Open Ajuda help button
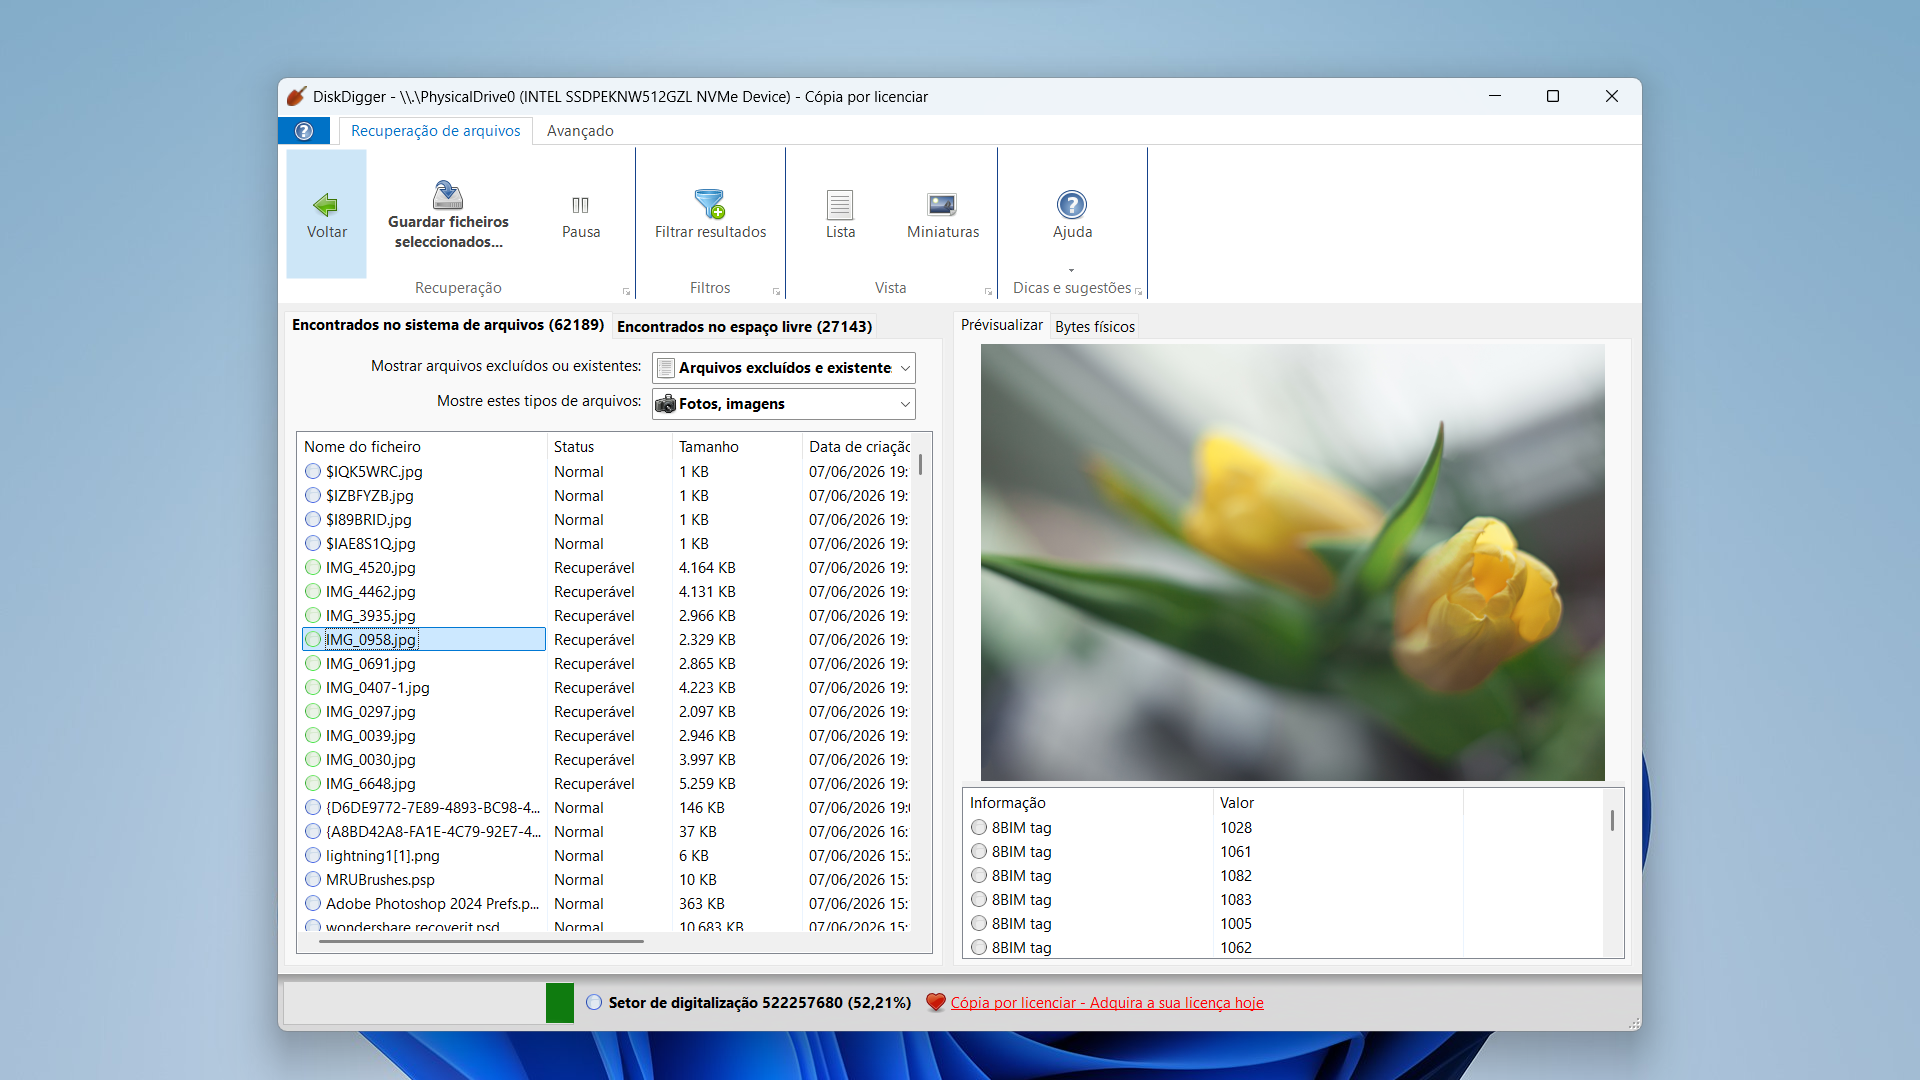 1072,214
